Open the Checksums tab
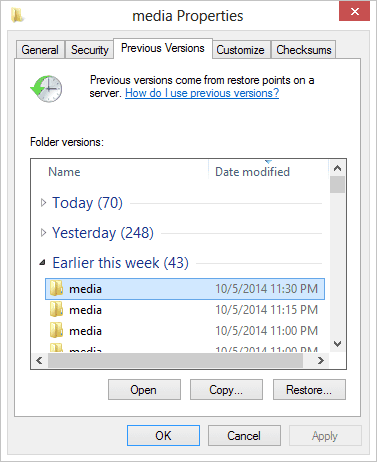 (304, 50)
